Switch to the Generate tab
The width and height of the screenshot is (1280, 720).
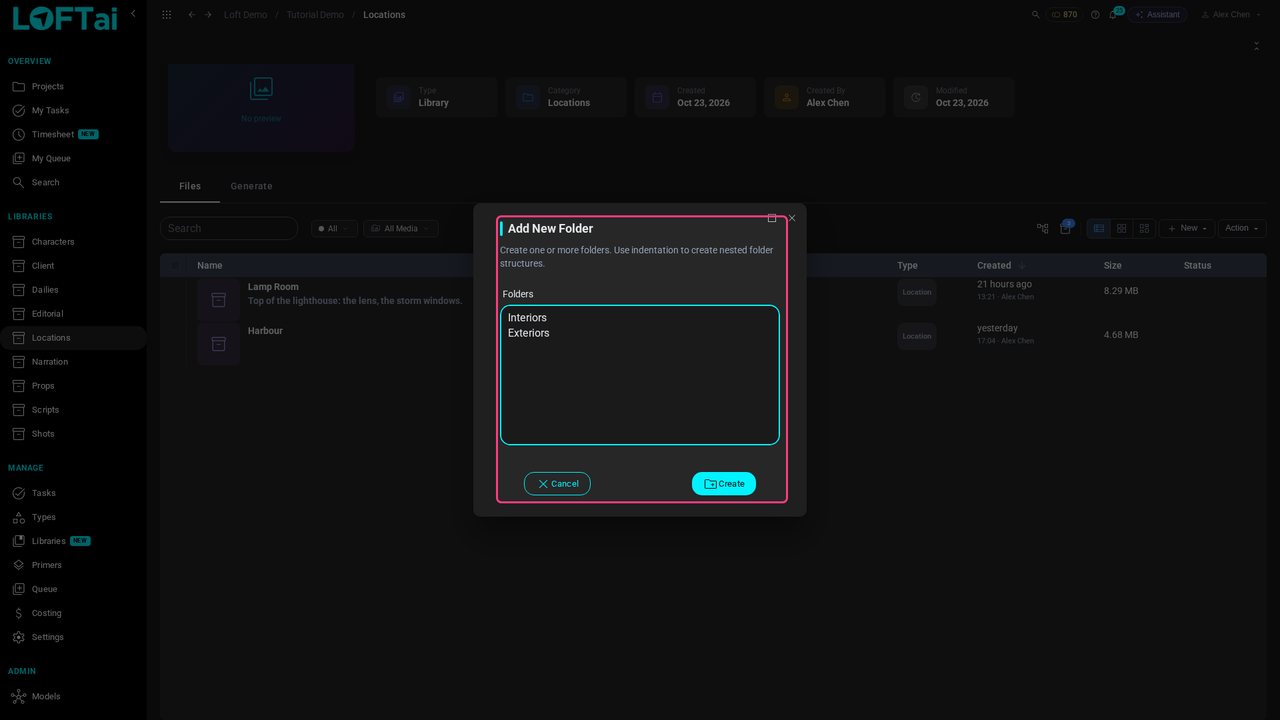pos(251,186)
